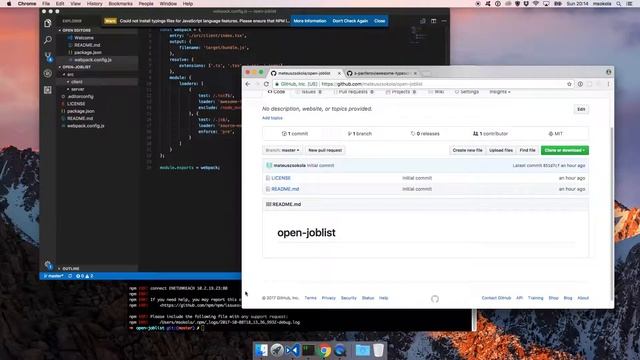The width and height of the screenshot is (640, 360).
Task: Open the Insights dropdown tab
Action: pos(500,92)
